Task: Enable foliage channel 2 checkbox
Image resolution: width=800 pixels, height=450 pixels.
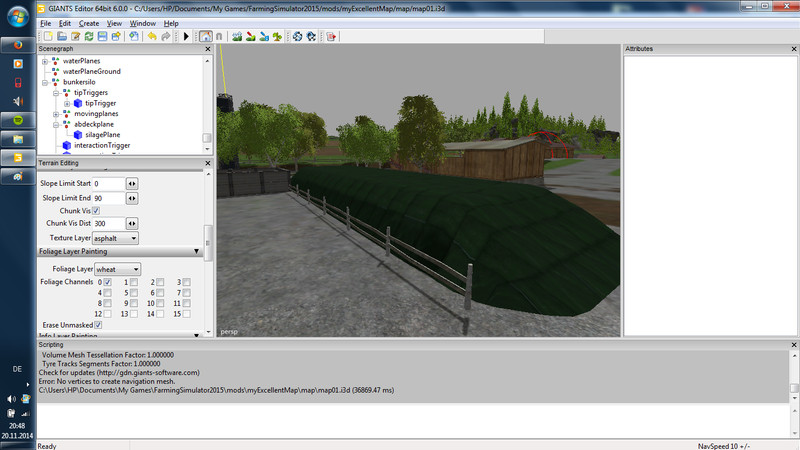Action: click(160, 282)
